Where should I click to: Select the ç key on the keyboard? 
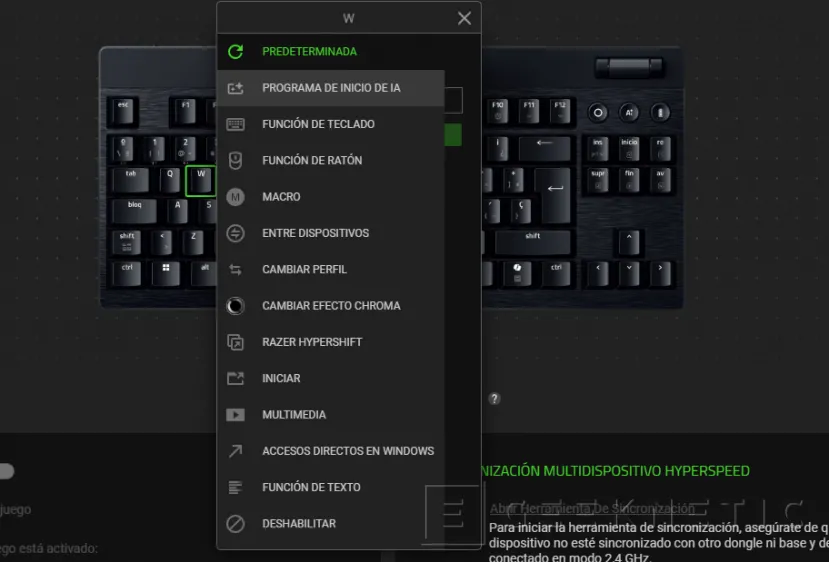pyautogui.click(x=521, y=210)
